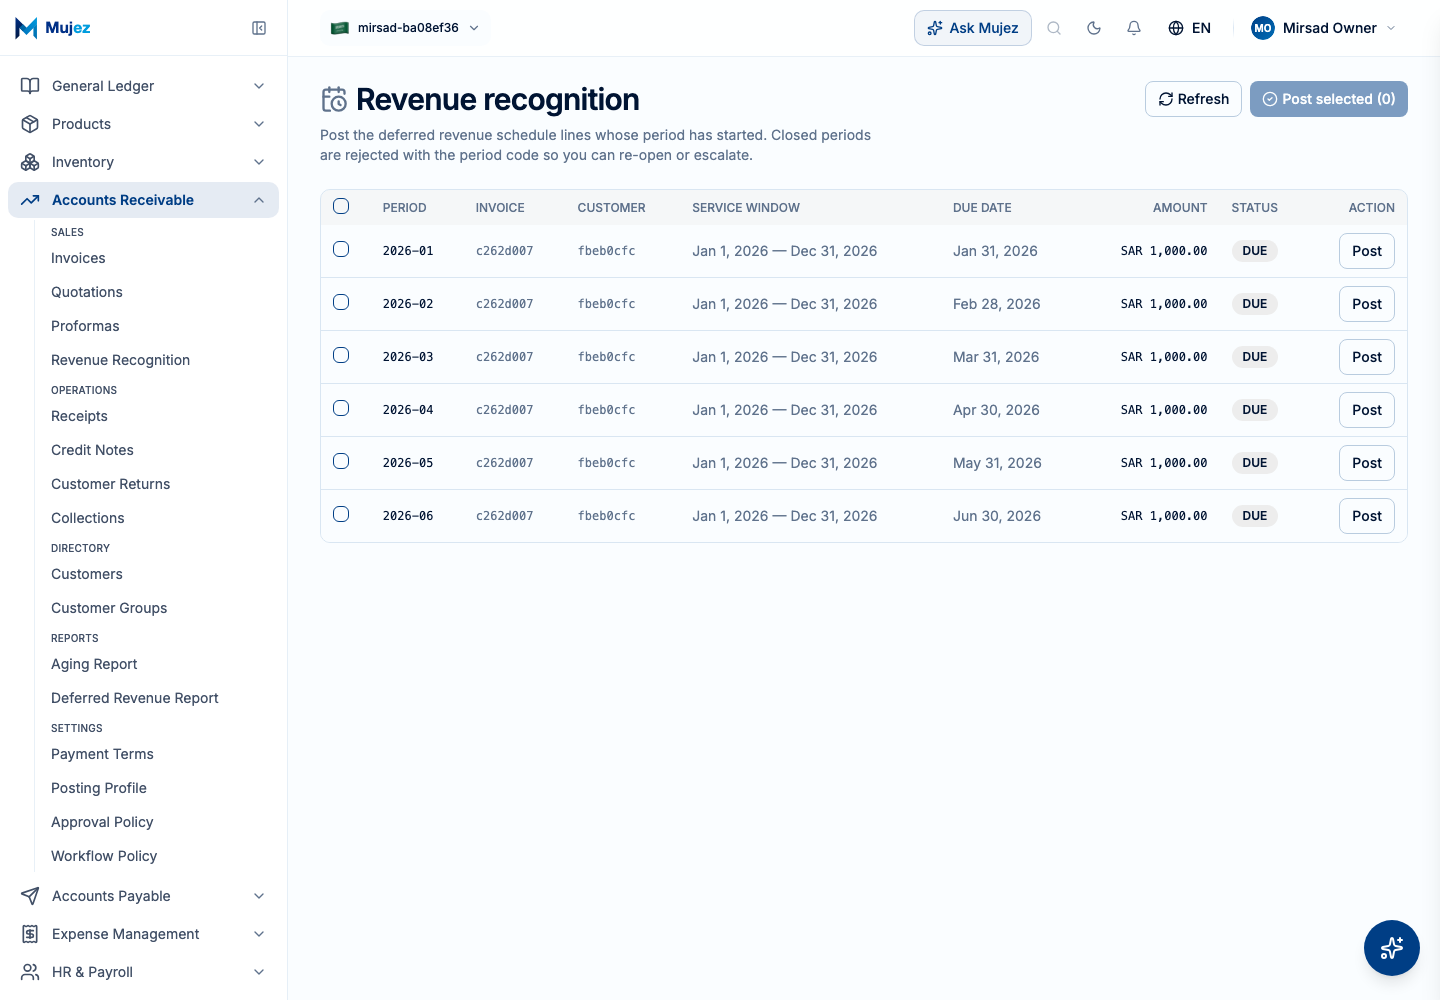
Task: Open the search magnifier icon
Action: point(1054,28)
